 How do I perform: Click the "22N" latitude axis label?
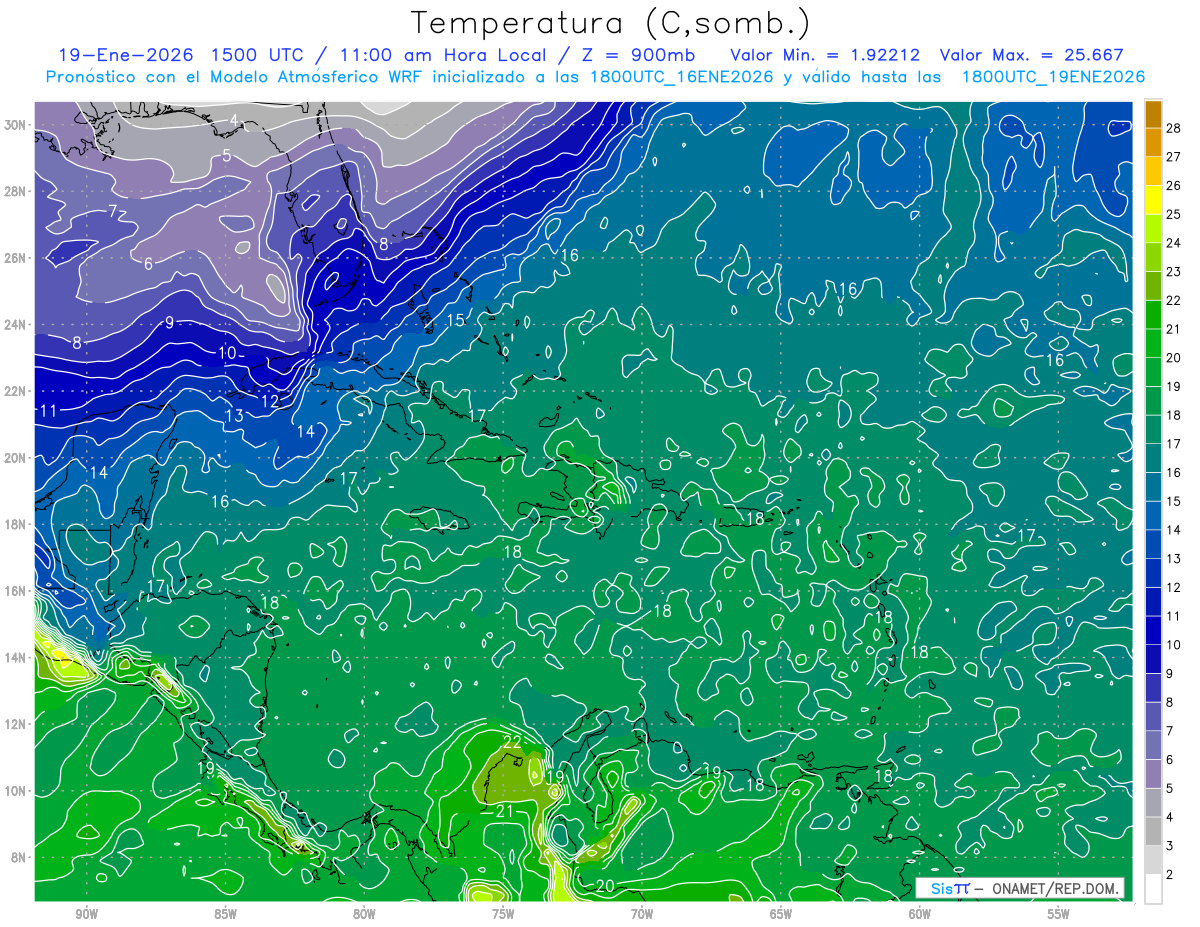[x=16, y=391]
